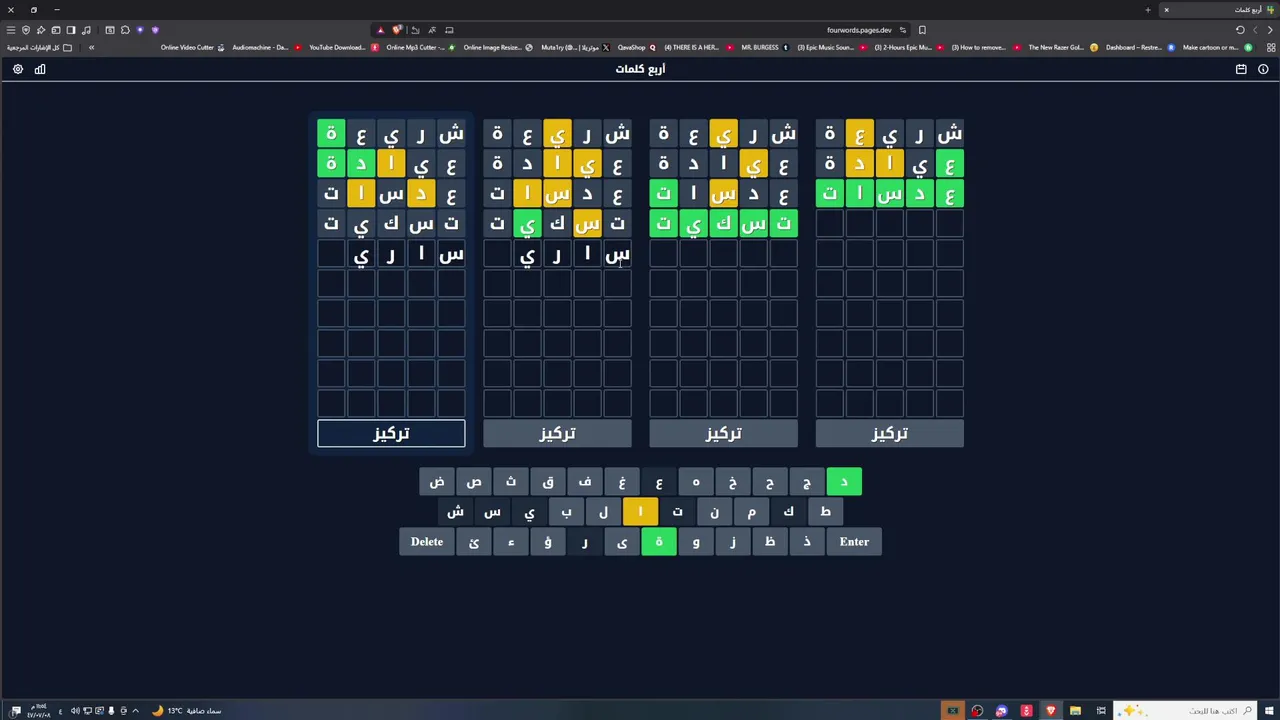
Task: Focus the first board using تركيز button
Action: point(391,433)
